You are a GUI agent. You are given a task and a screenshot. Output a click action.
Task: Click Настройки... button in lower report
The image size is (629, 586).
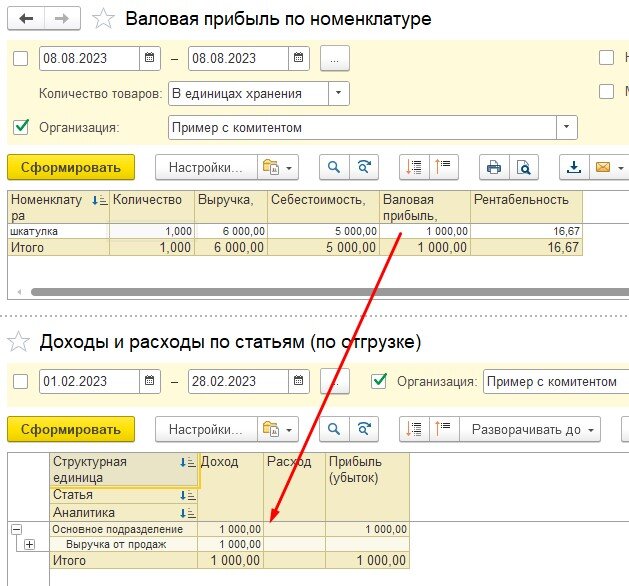(x=206, y=430)
